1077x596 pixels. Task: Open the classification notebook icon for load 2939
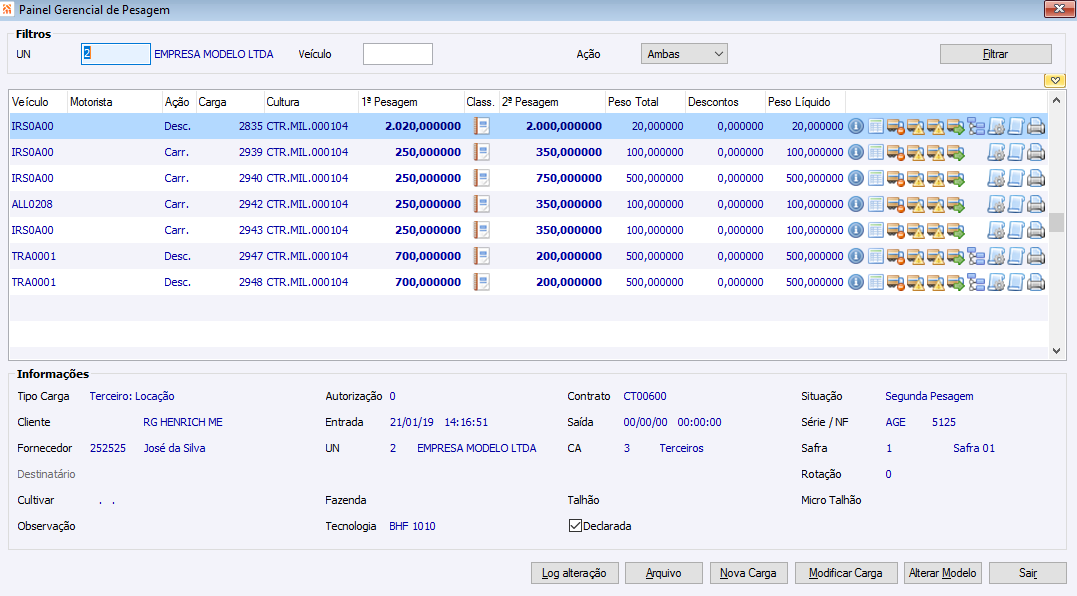pos(481,152)
